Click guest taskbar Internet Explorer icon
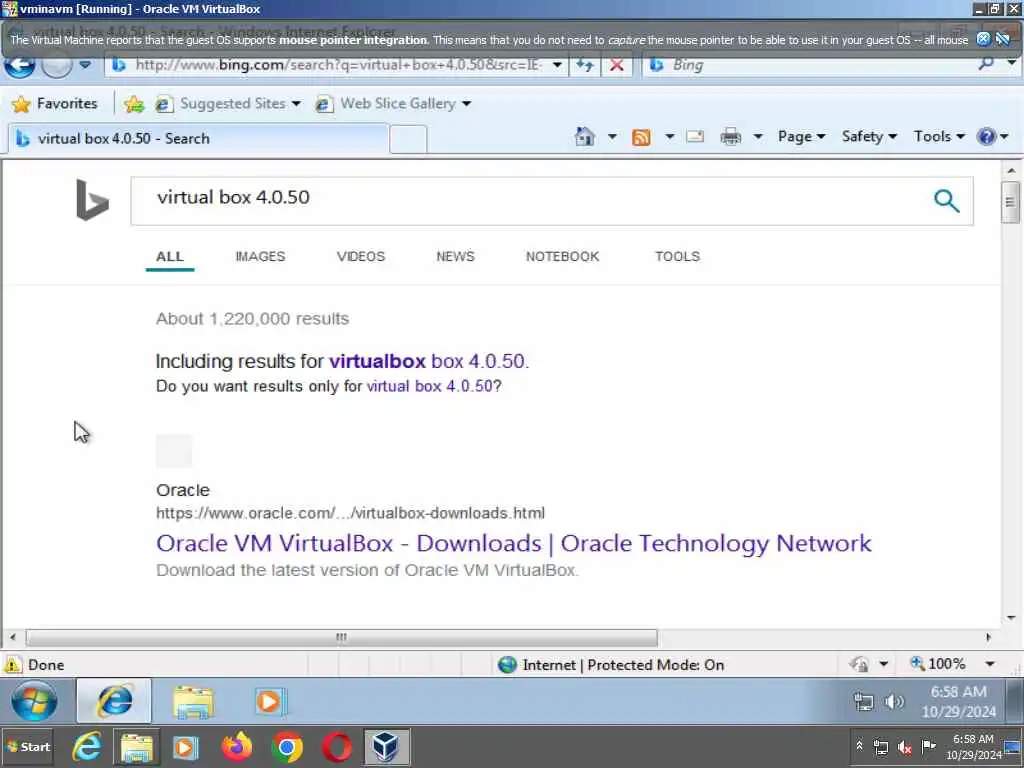The height and width of the screenshot is (768, 1024). pyautogui.click(x=114, y=701)
